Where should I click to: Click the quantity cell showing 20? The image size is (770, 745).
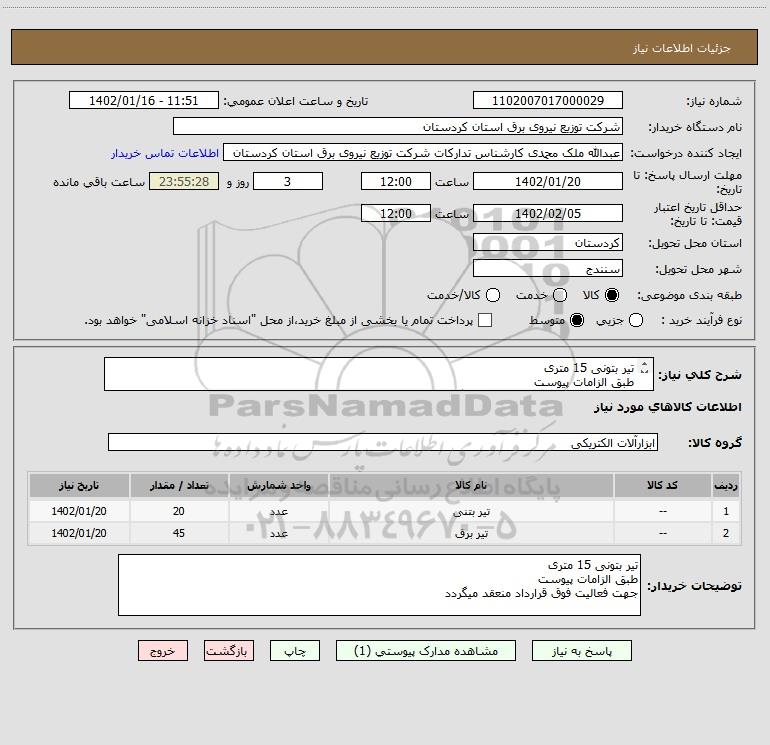[x=179, y=511]
